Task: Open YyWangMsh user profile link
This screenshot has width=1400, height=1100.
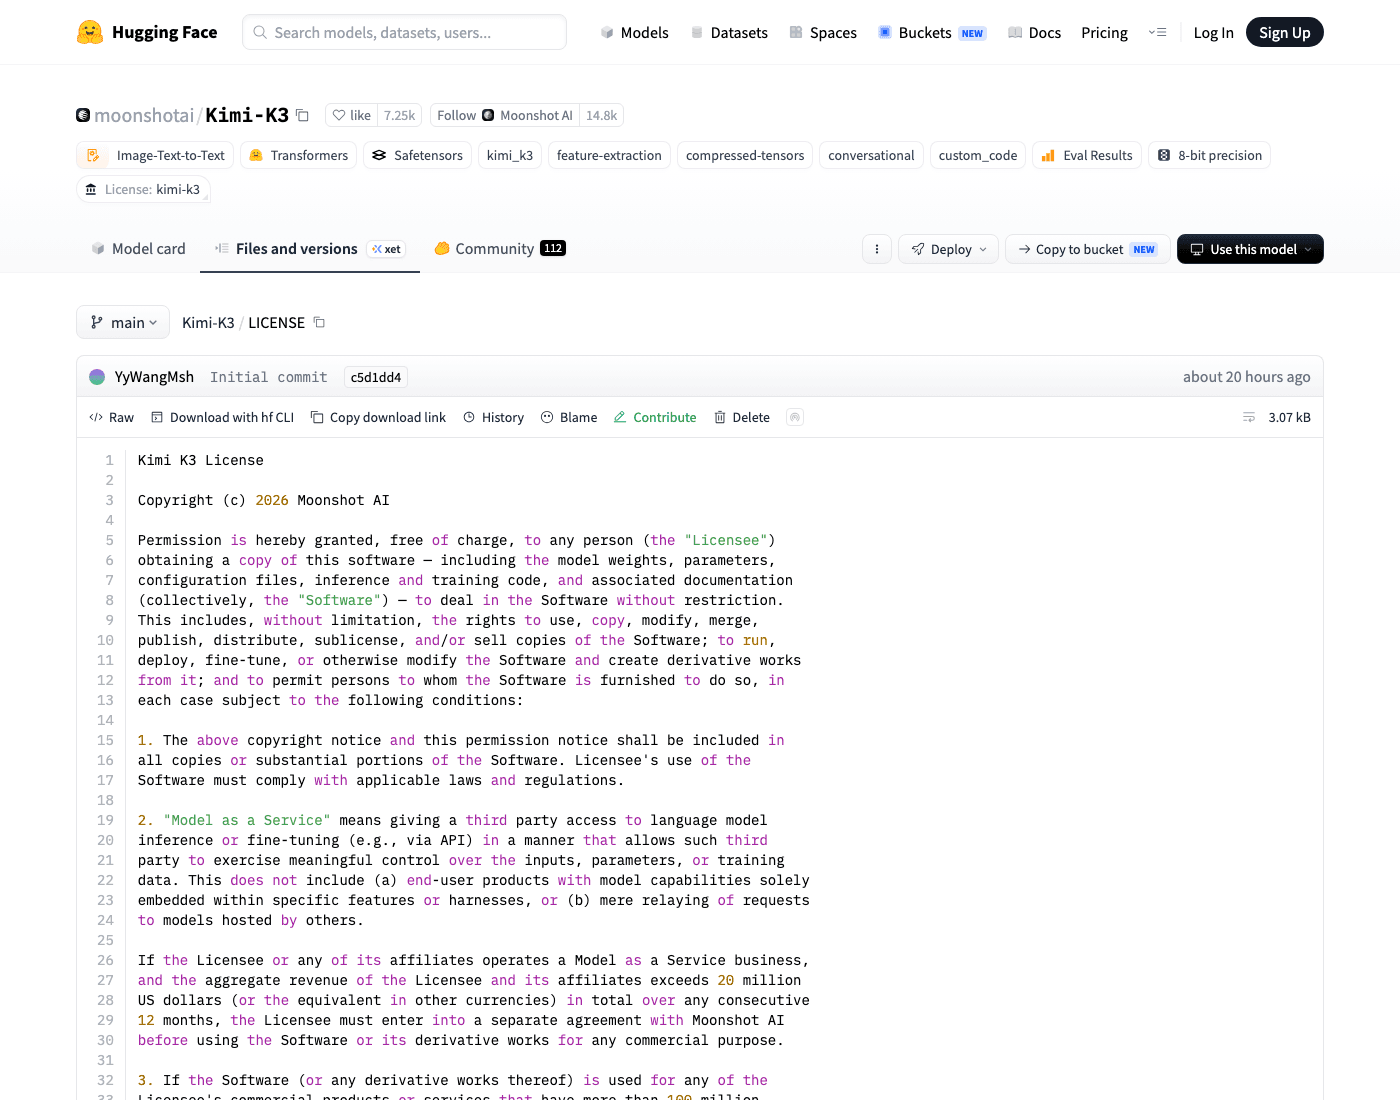Action: click(154, 377)
